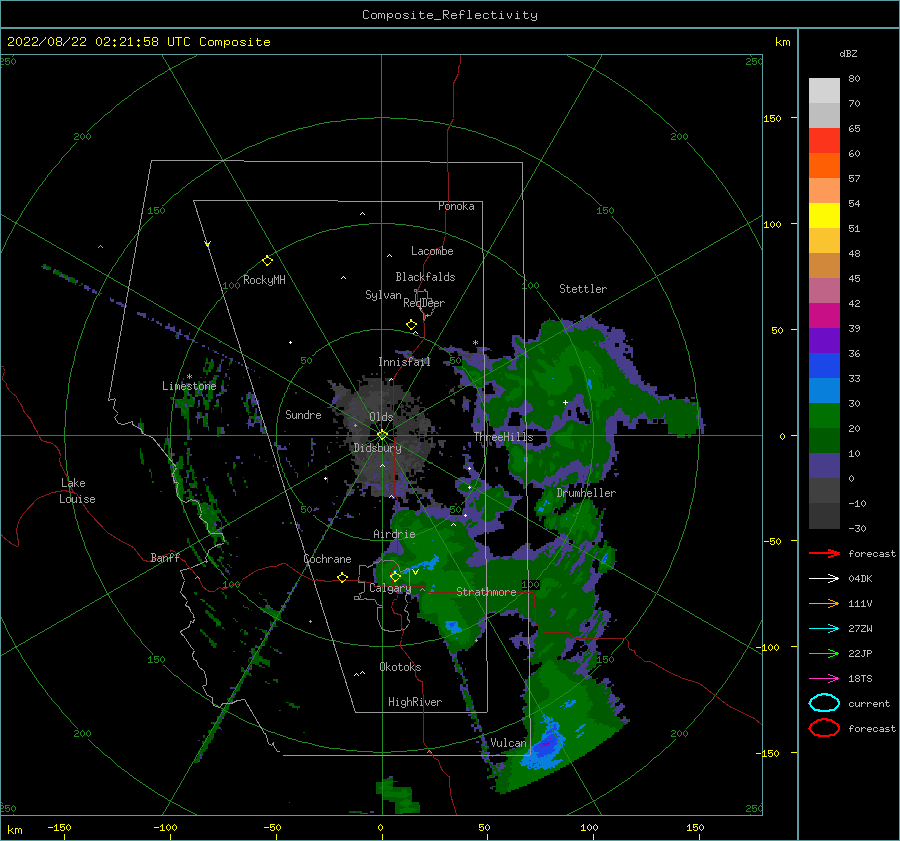Click the Strathmore label

[x=486, y=592]
